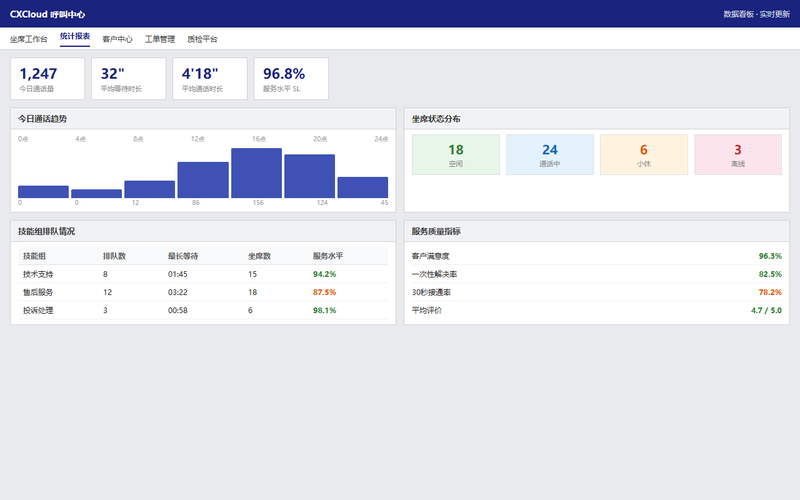Click the 01:45 wait time cell
This screenshot has height=500, width=800.
point(178,274)
